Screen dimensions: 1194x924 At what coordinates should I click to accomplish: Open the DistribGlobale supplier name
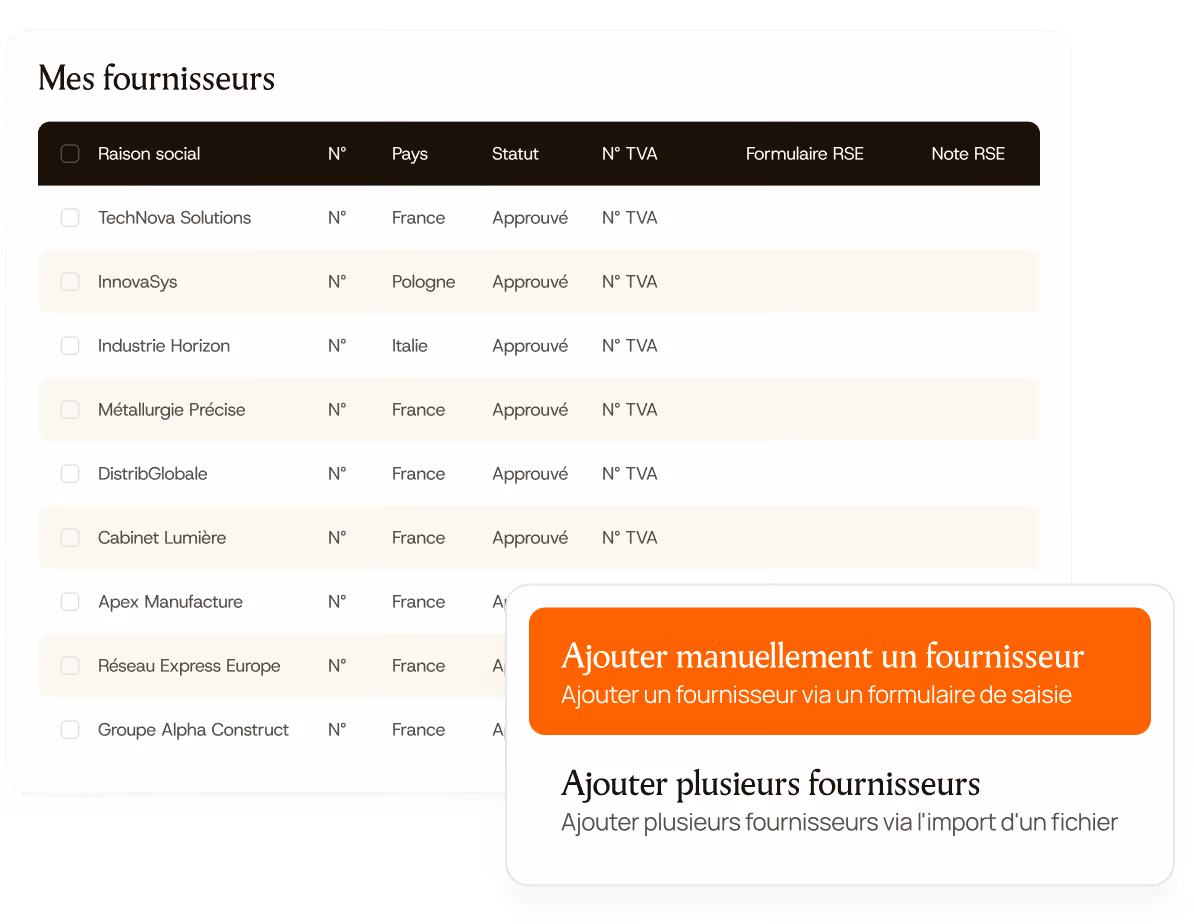[x=152, y=474]
